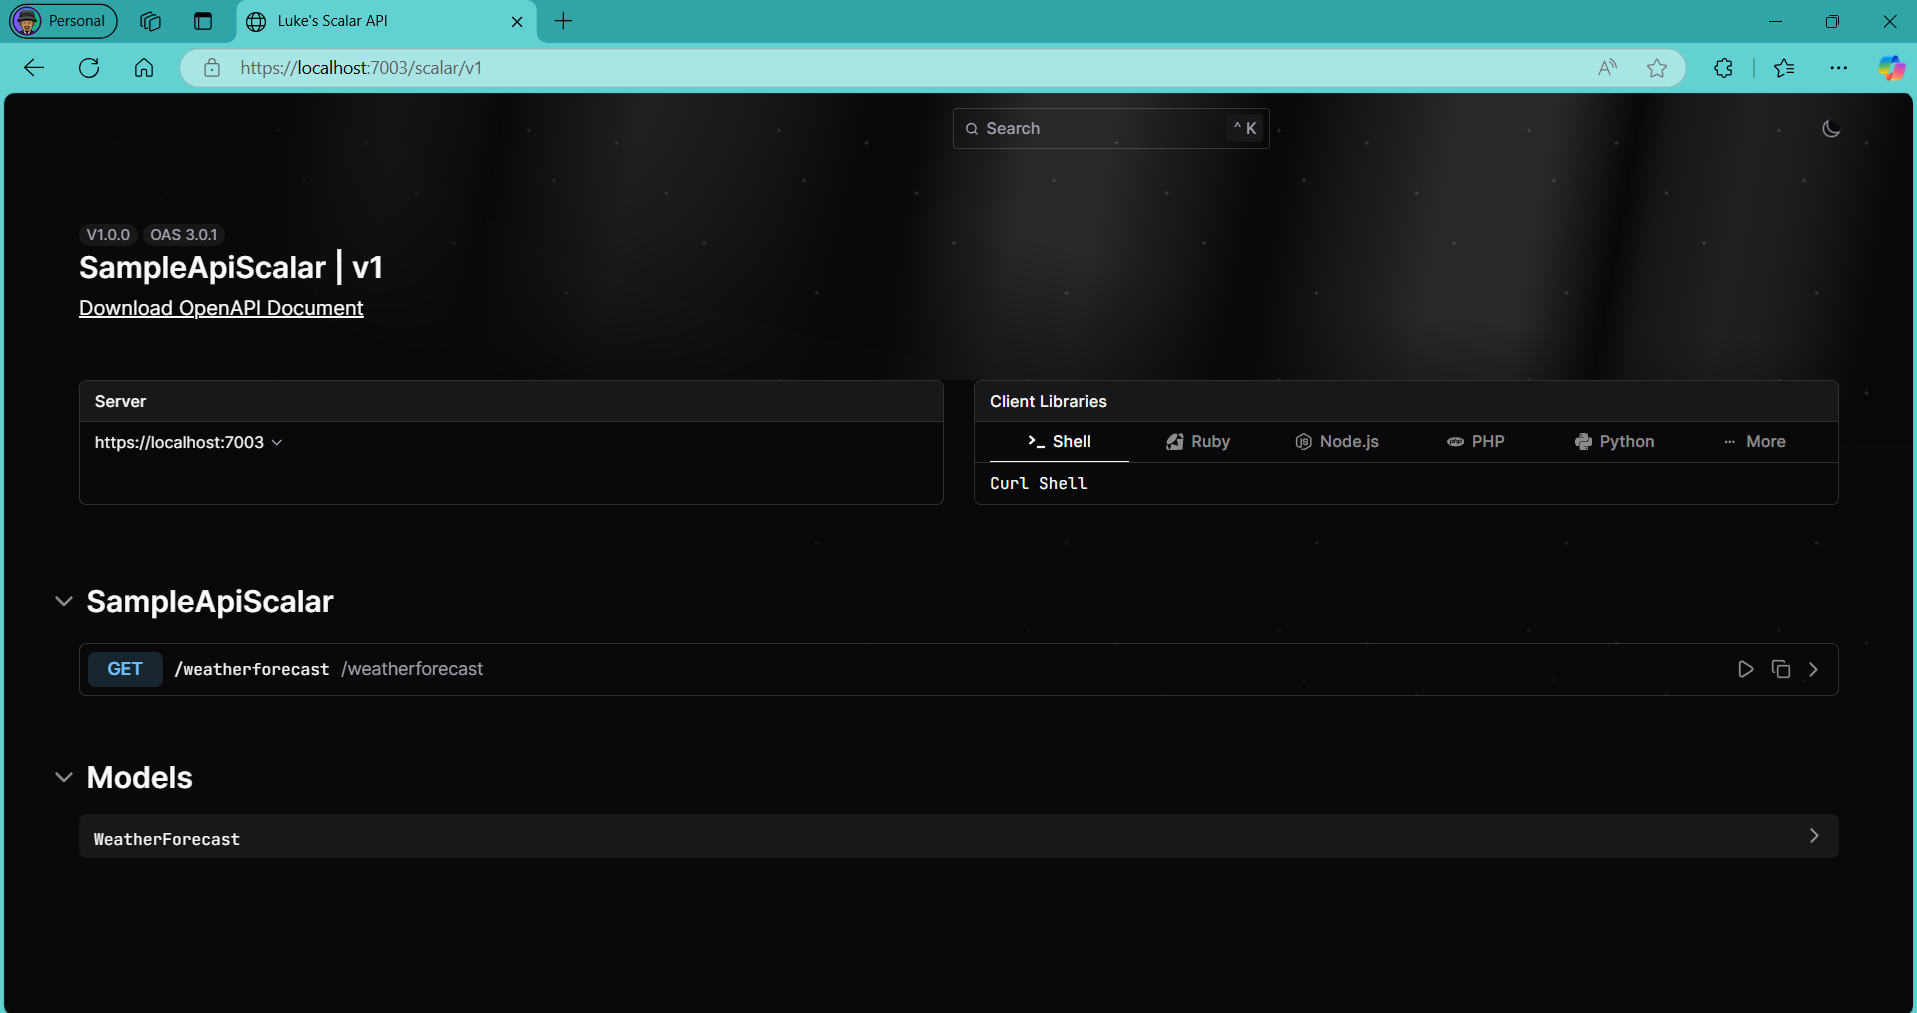Screen dimensions: 1917x1013
Task: Select the Ruby client library tab
Action: [1197, 442]
